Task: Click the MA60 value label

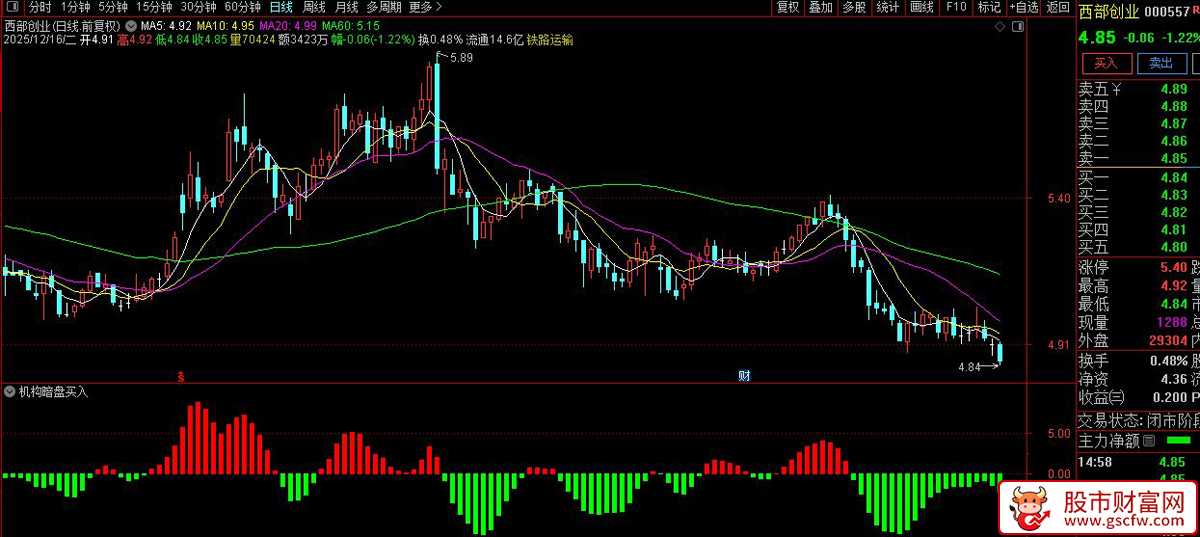Action: [352, 24]
